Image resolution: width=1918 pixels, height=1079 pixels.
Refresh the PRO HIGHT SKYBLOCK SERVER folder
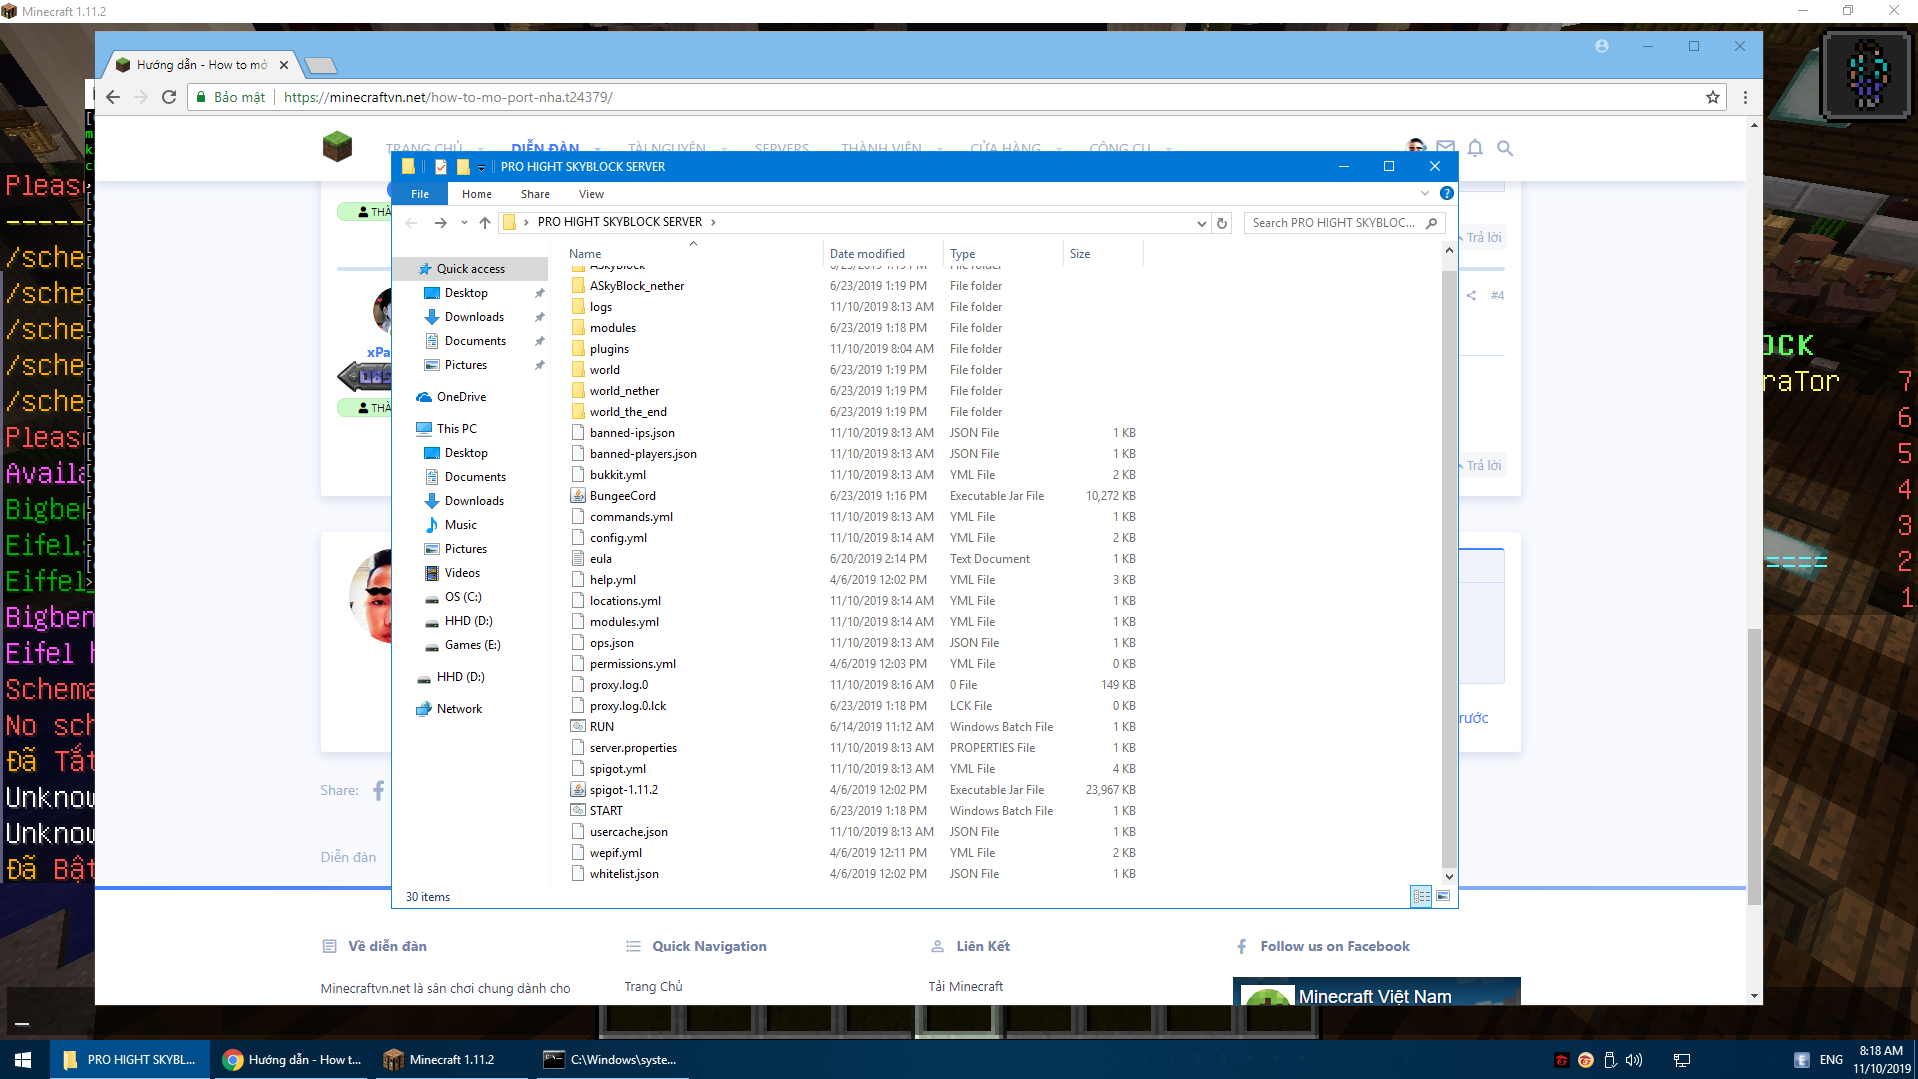click(x=1221, y=223)
